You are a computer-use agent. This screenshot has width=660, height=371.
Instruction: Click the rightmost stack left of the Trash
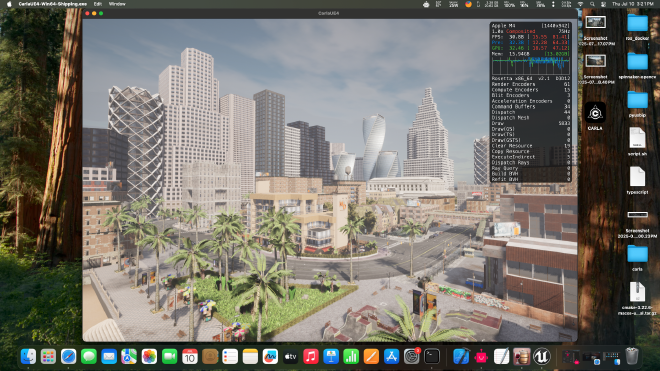[x=611, y=357]
